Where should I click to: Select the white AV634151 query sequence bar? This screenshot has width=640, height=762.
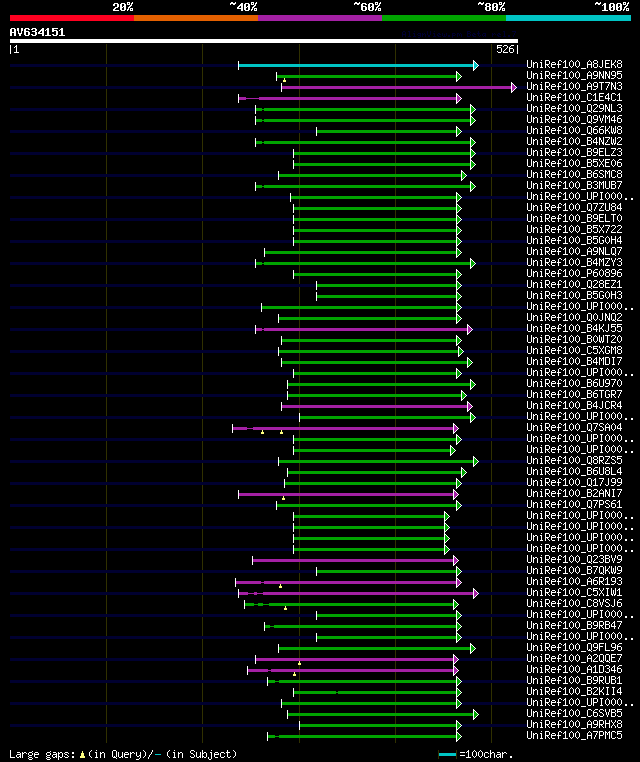click(264, 41)
